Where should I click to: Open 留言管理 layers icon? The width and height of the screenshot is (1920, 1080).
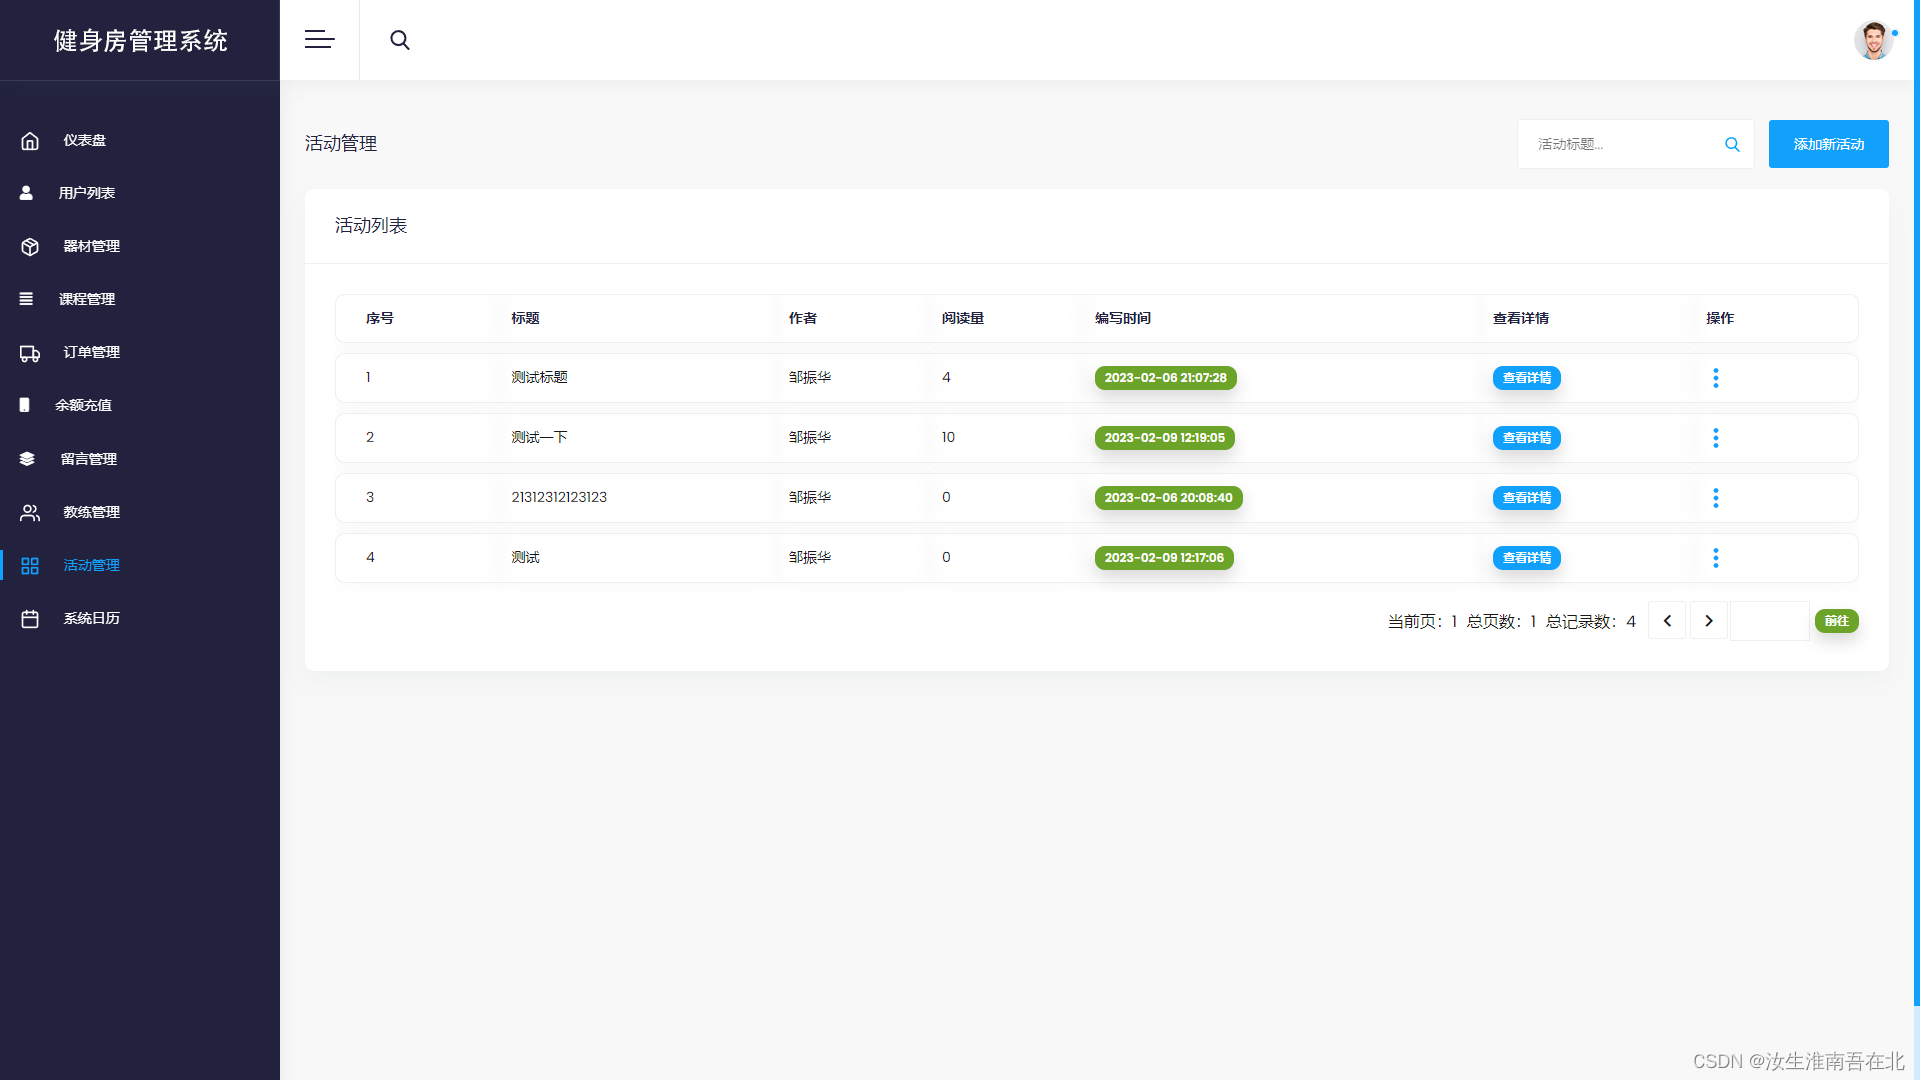[27, 459]
